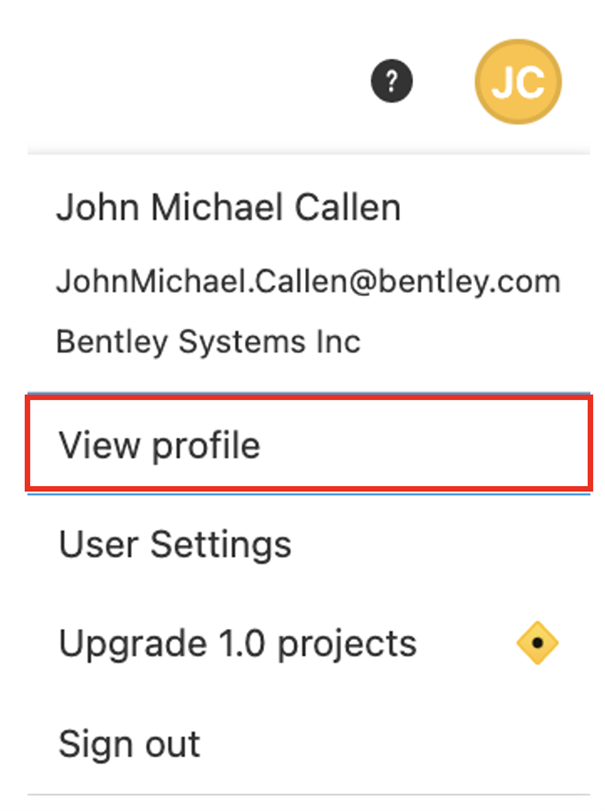Click the alert badge beside Upgrade 1.0 projects

(x=538, y=643)
